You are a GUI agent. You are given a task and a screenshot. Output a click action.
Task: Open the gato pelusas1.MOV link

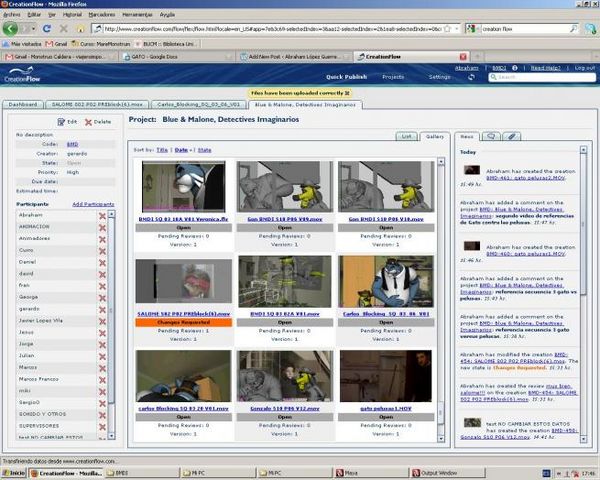[x=386, y=409]
